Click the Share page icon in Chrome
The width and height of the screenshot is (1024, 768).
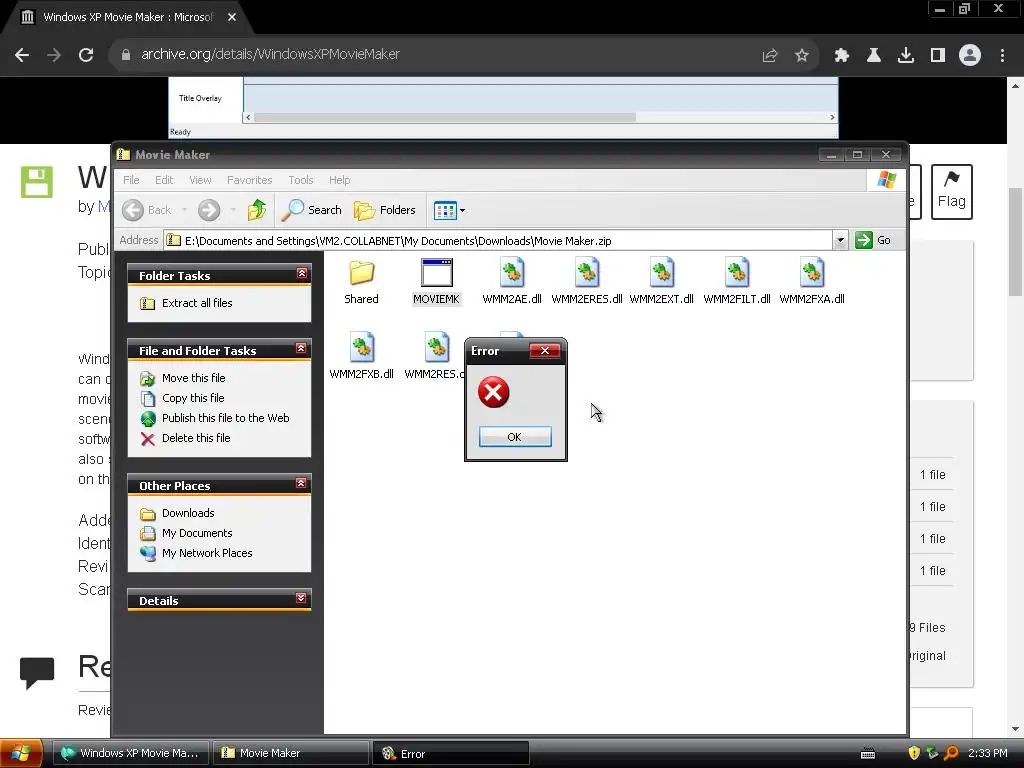pyautogui.click(x=770, y=55)
